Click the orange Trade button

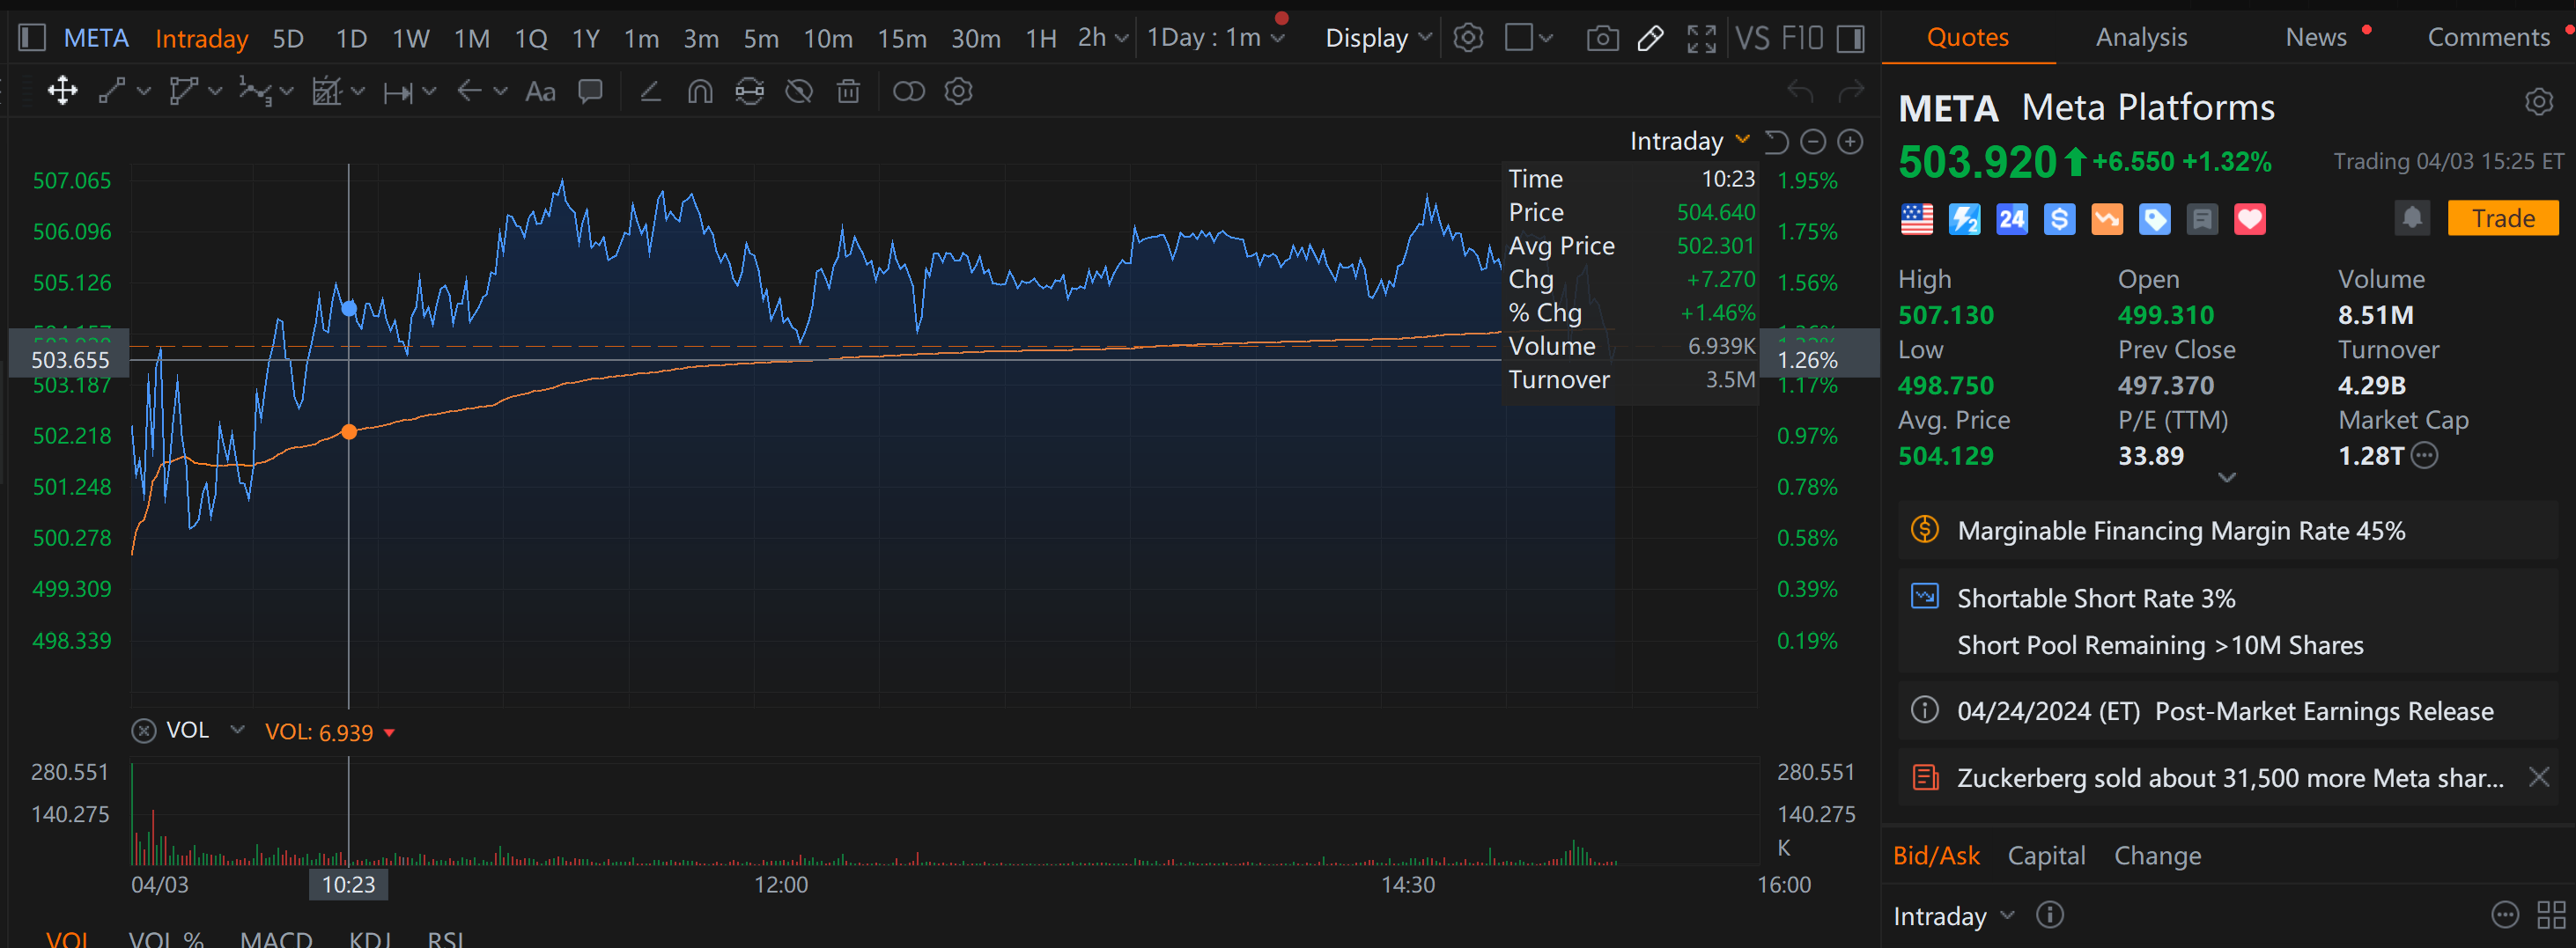pos(2502,218)
